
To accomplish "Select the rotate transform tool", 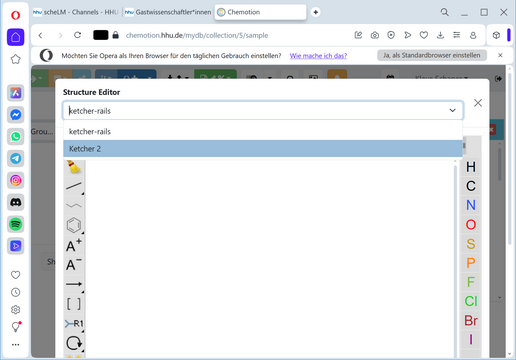I will pyautogui.click(x=74, y=343).
